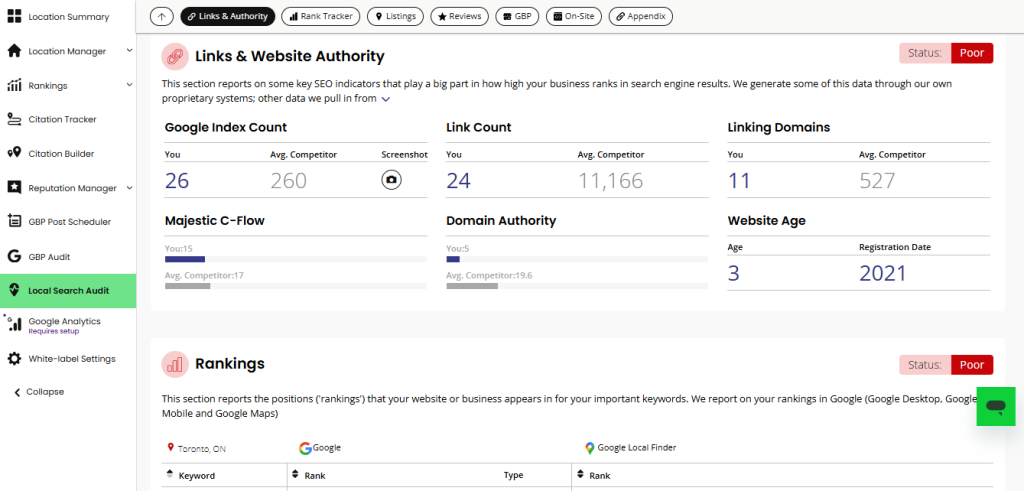Open Citation Tracker page
The image size is (1024, 491).
(x=63, y=119)
